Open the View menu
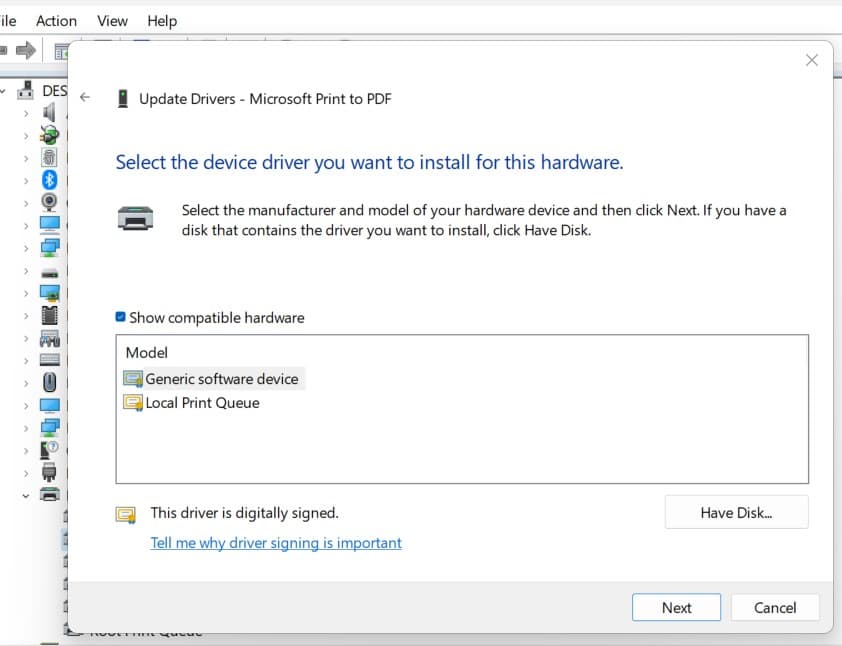The width and height of the screenshot is (842, 646). [x=112, y=21]
